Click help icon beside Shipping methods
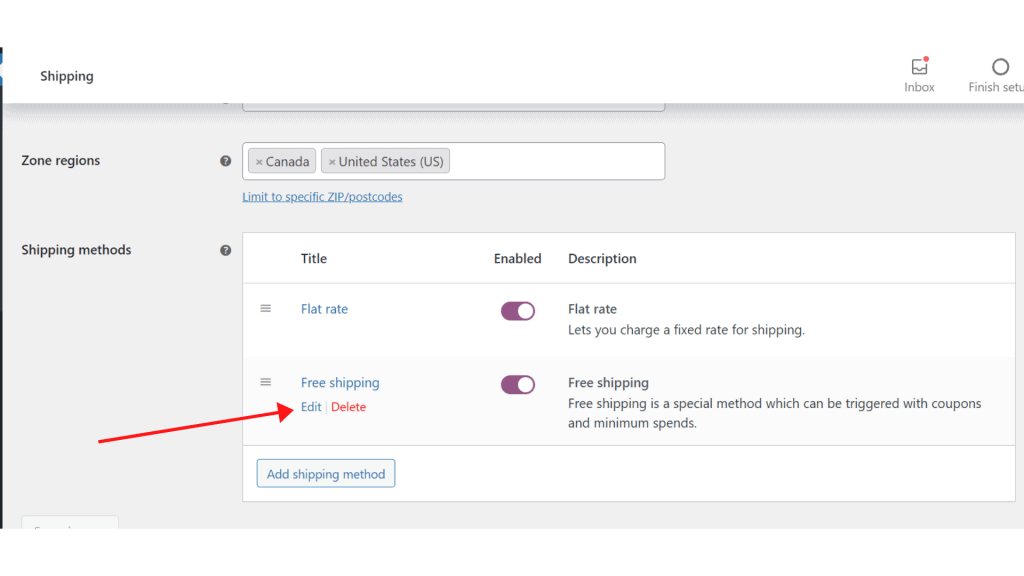This screenshot has width=1024, height=576. (x=226, y=250)
